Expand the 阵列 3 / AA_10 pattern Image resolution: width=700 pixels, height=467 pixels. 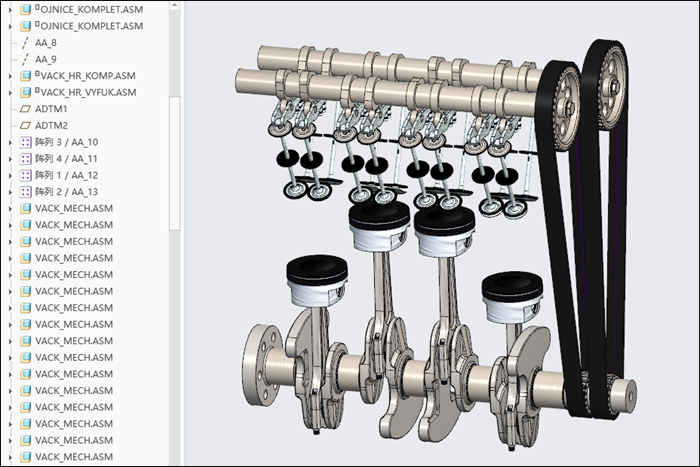pos(10,142)
